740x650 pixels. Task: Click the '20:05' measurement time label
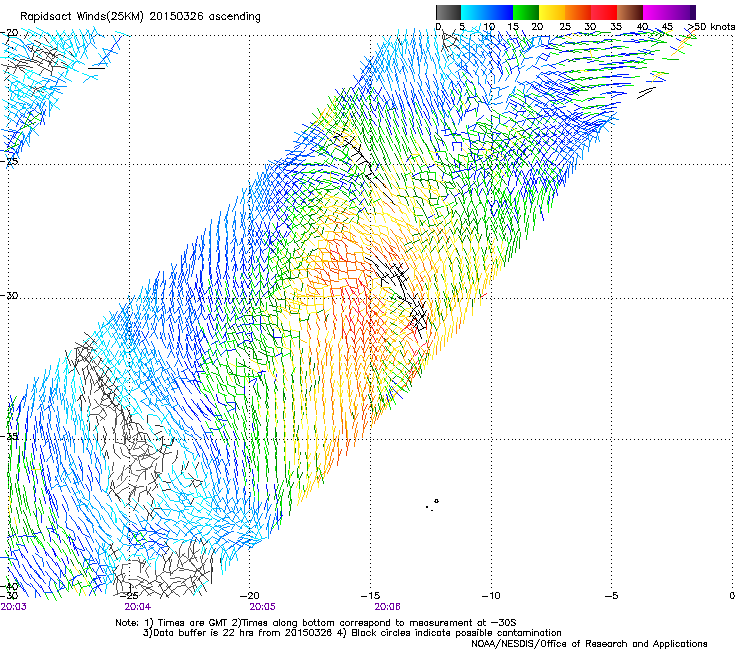262,607
